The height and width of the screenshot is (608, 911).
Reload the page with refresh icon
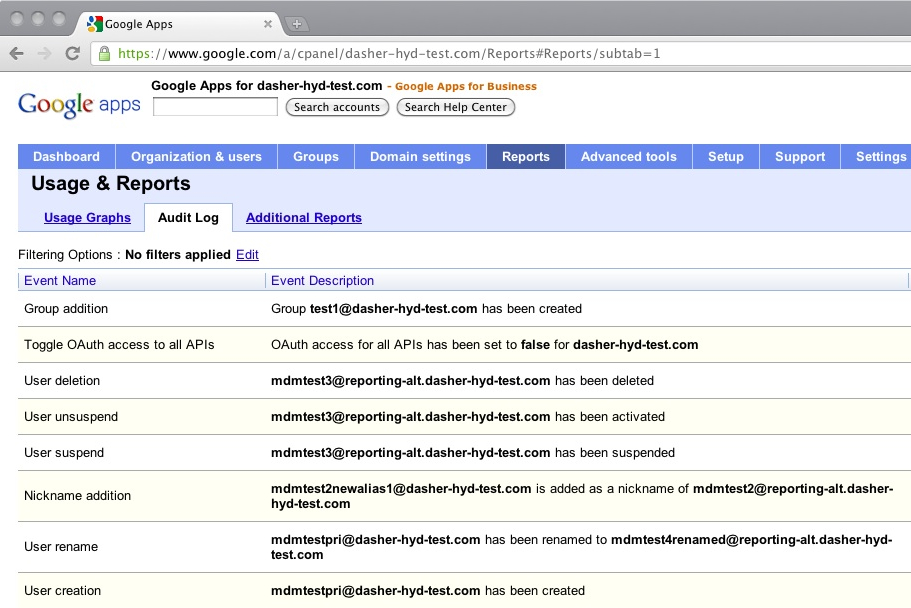(73, 53)
